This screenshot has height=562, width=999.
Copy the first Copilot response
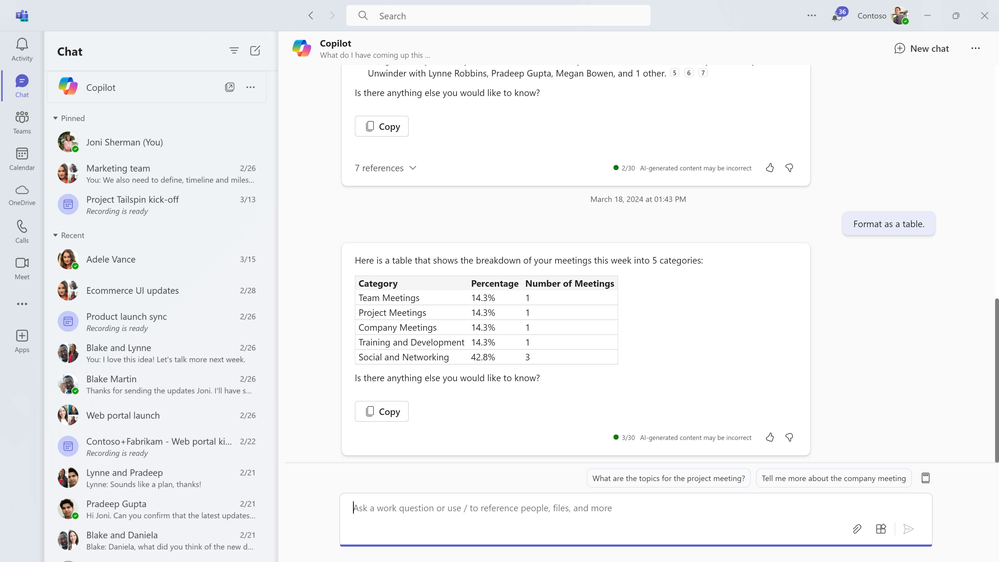click(x=382, y=126)
